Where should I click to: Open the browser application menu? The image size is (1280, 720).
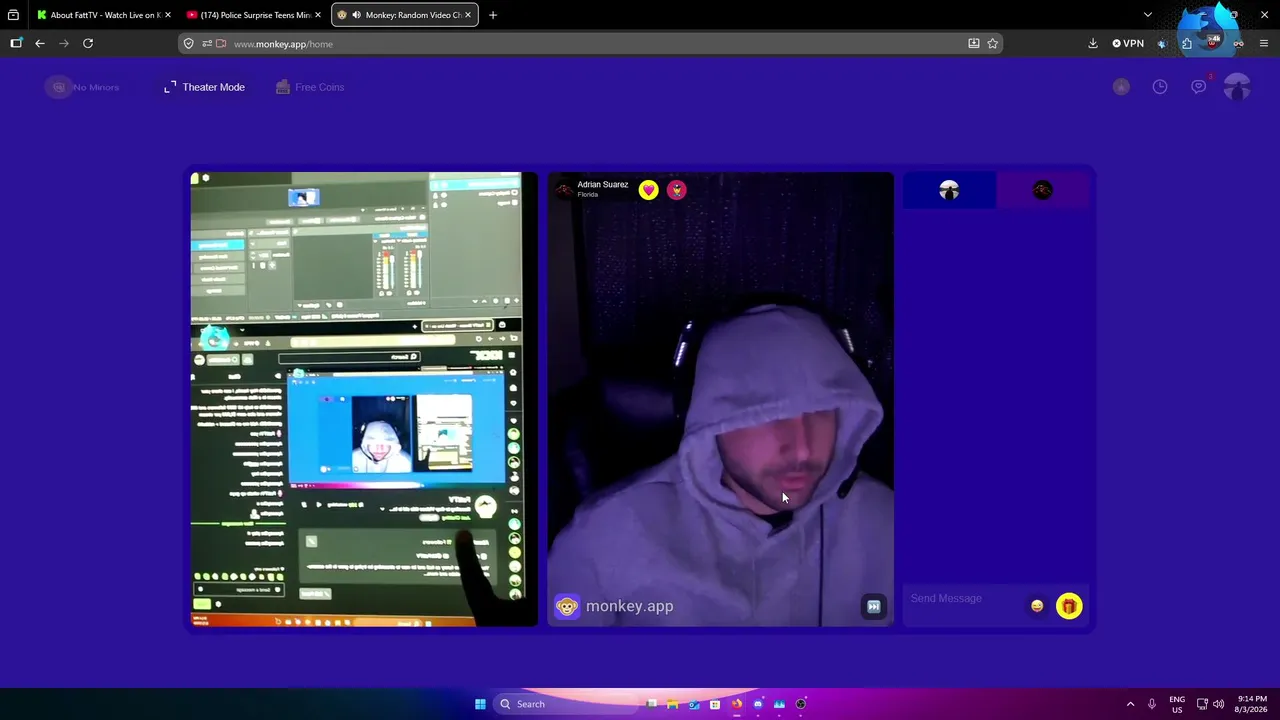coord(1264,43)
